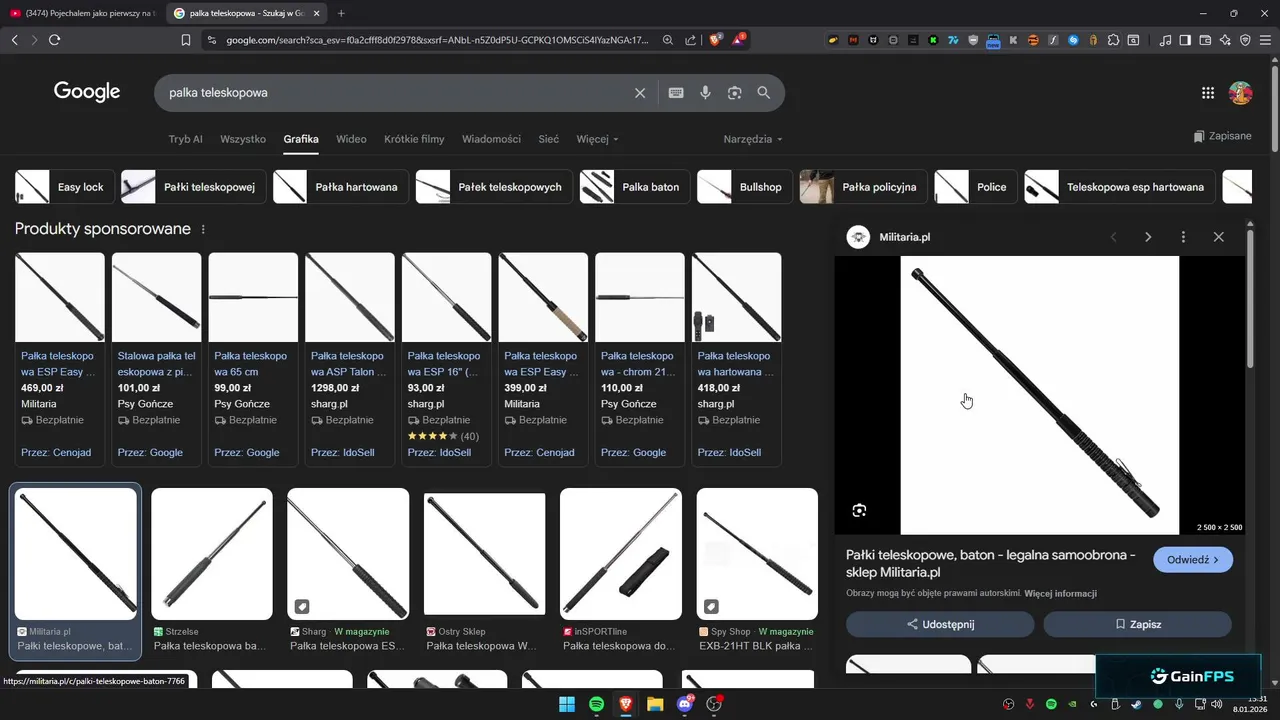
Task: Save image with Zapisz button
Action: click(1138, 624)
